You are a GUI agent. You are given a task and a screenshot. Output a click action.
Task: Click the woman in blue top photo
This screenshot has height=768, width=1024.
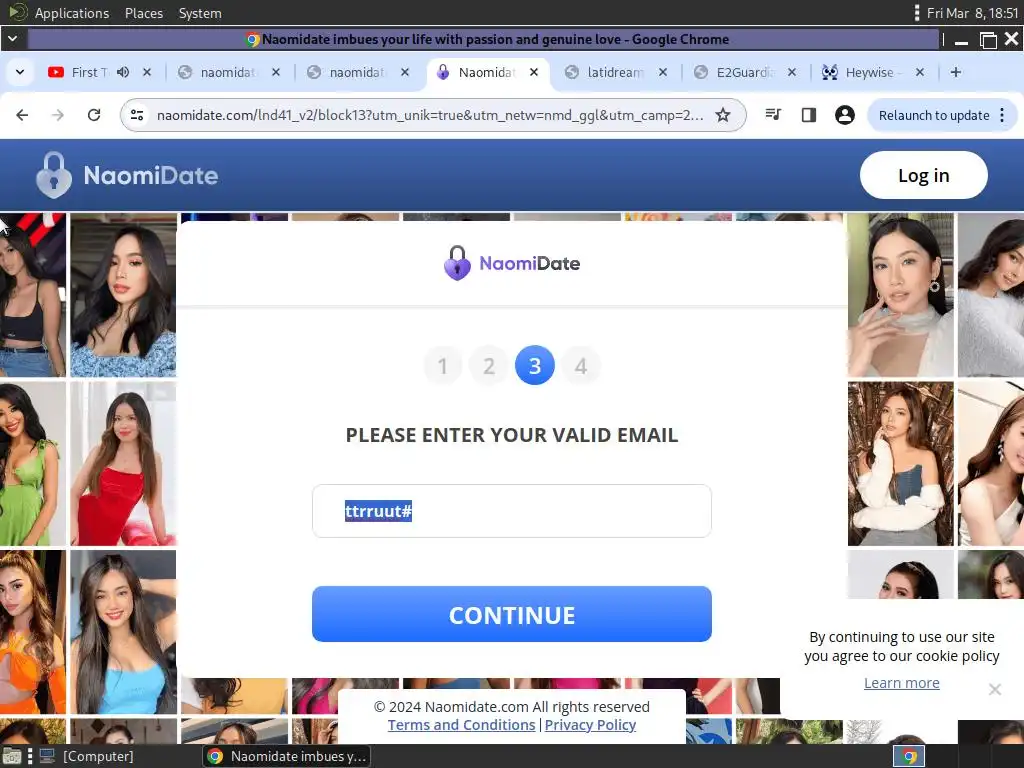coord(123,632)
